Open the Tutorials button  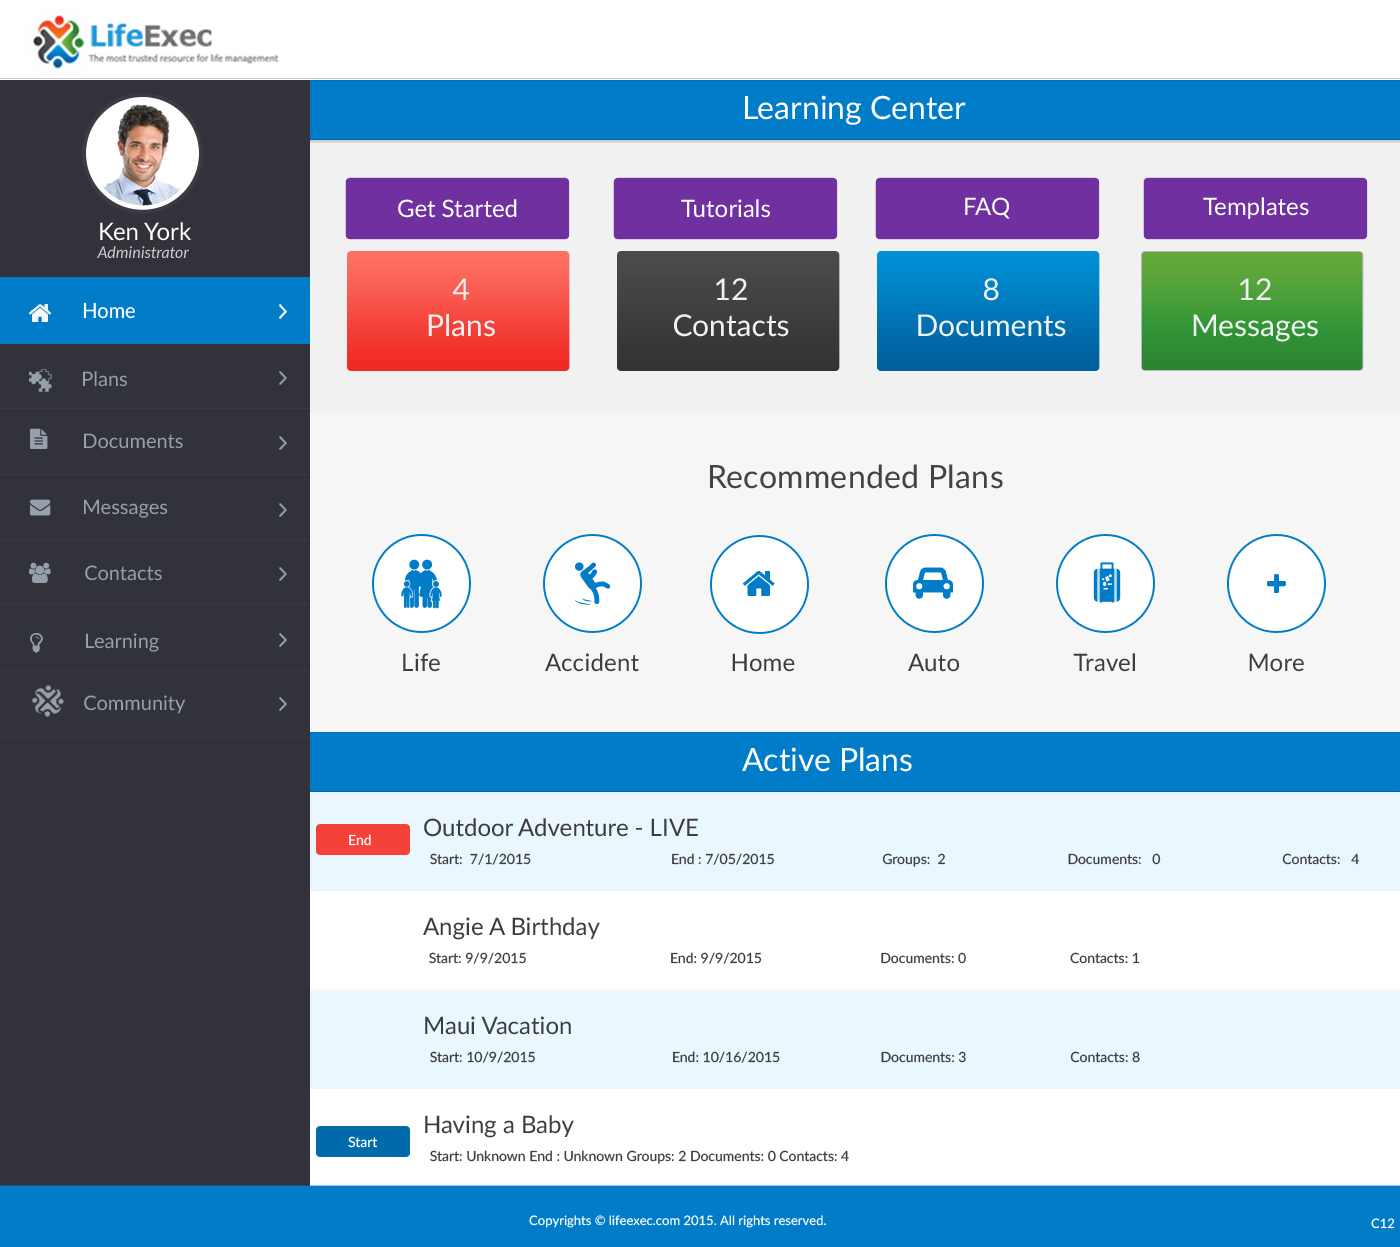725,209
